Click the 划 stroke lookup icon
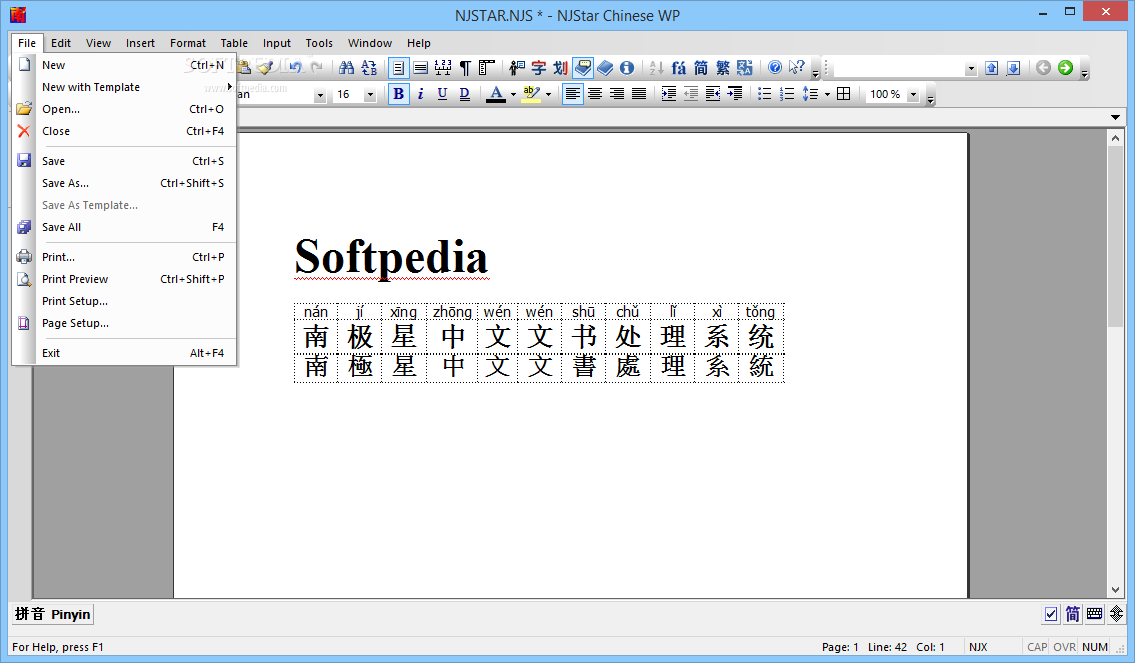Screen dimensions: 1135x663 click(x=561, y=68)
